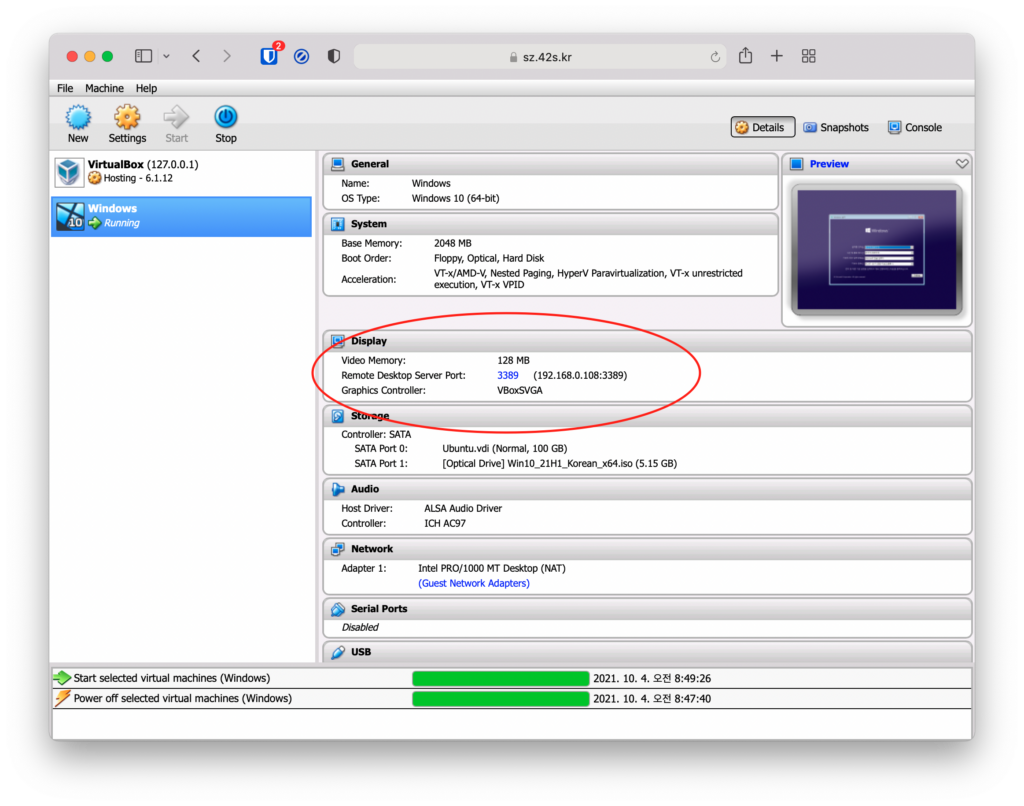Screen dimensions: 1024x806
Task: Open the Help menu
Action: (x=146, y=88)
